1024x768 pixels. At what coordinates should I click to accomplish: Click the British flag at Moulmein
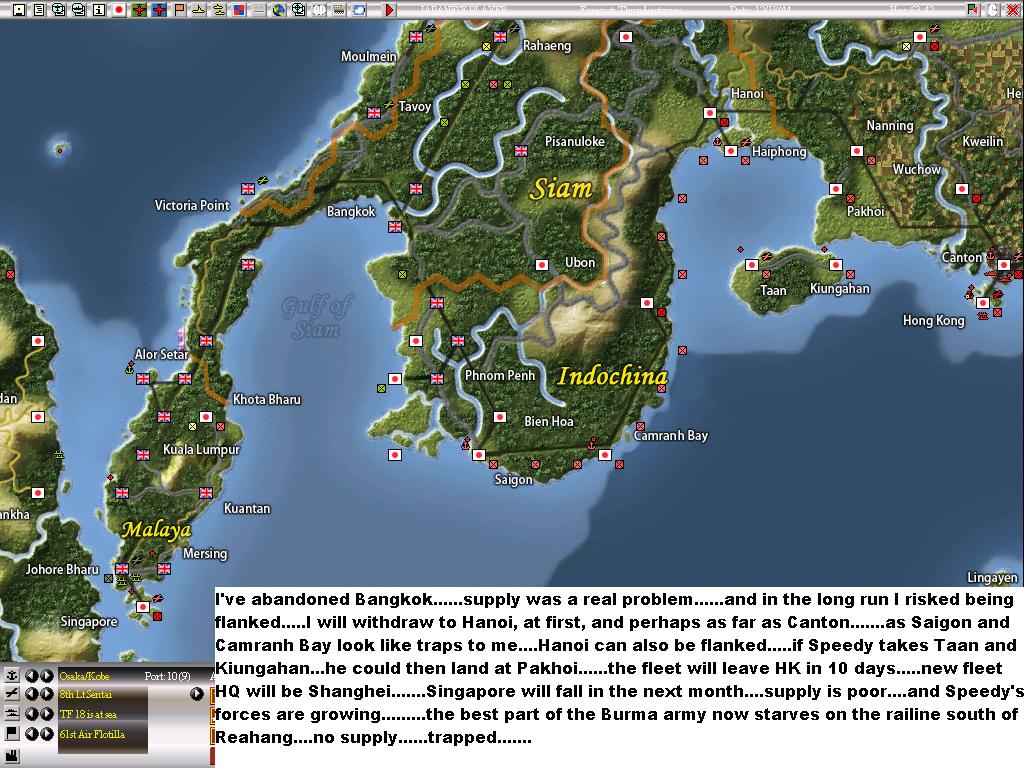(x=416, y=37)
